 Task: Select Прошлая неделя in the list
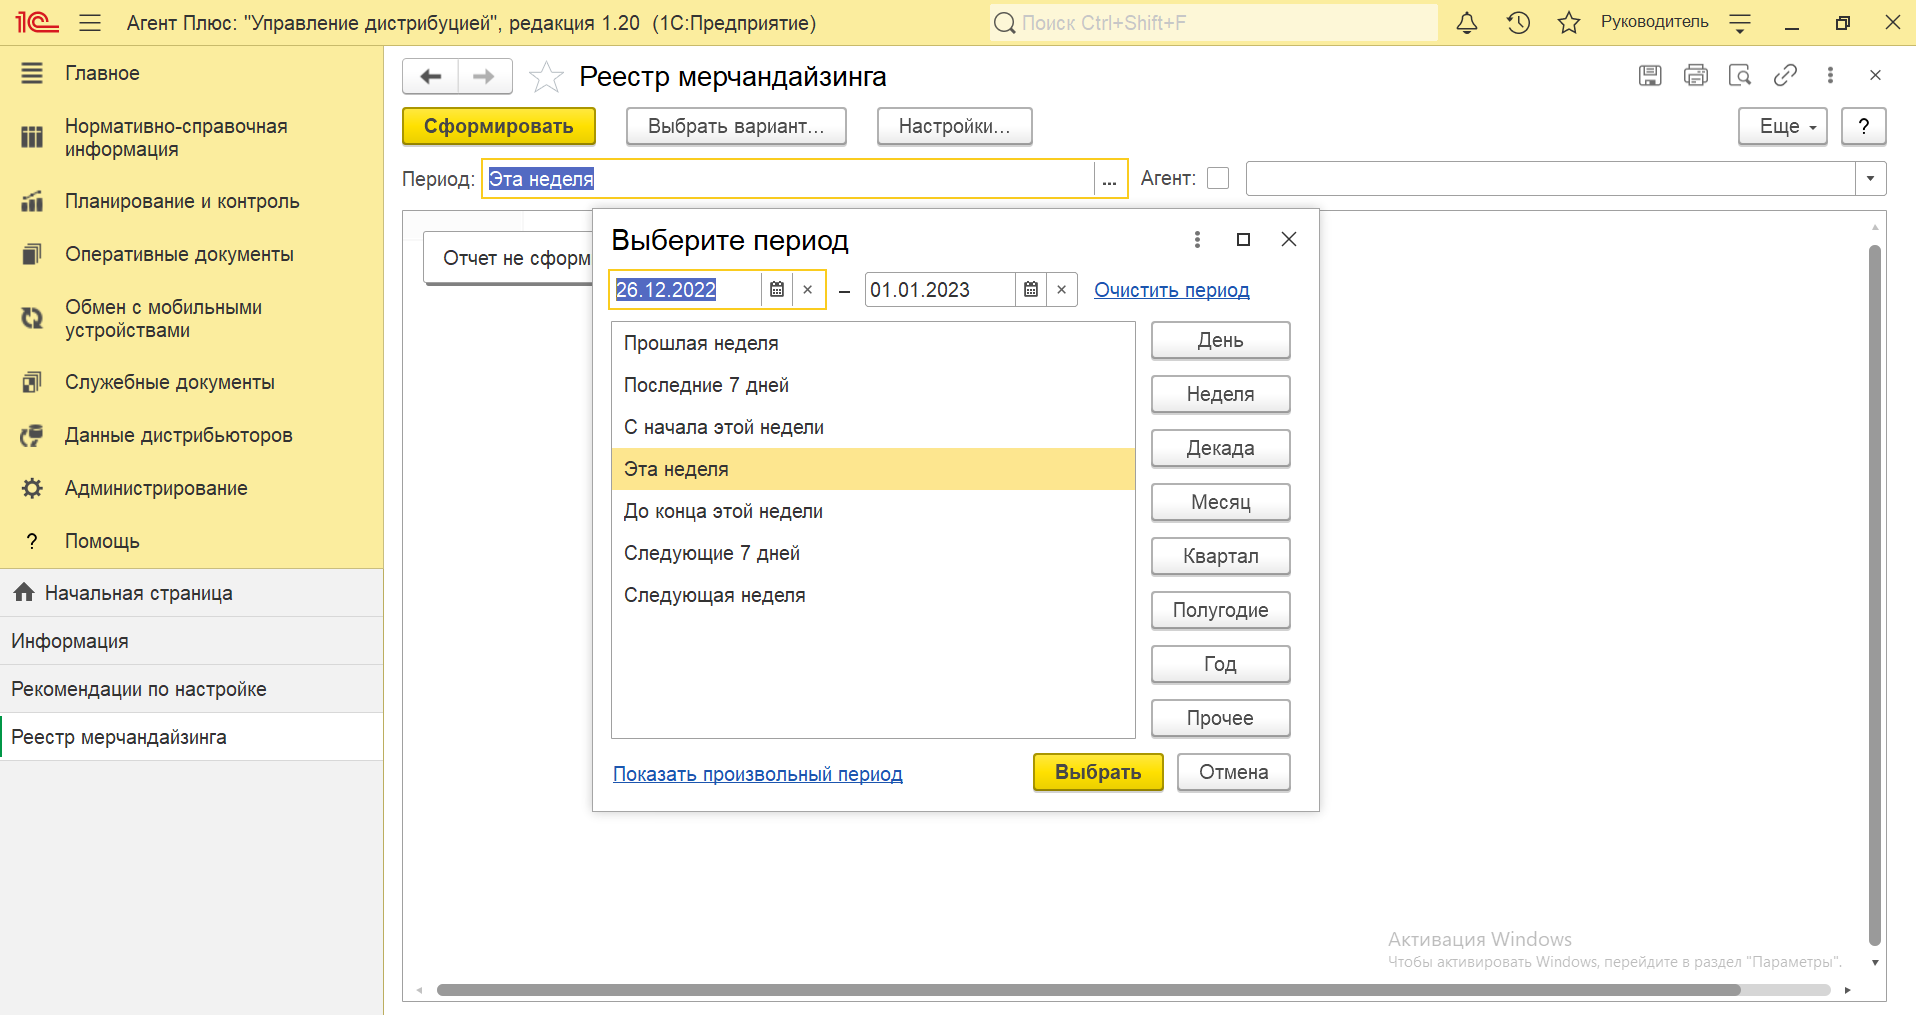click(x=873, y=343)
